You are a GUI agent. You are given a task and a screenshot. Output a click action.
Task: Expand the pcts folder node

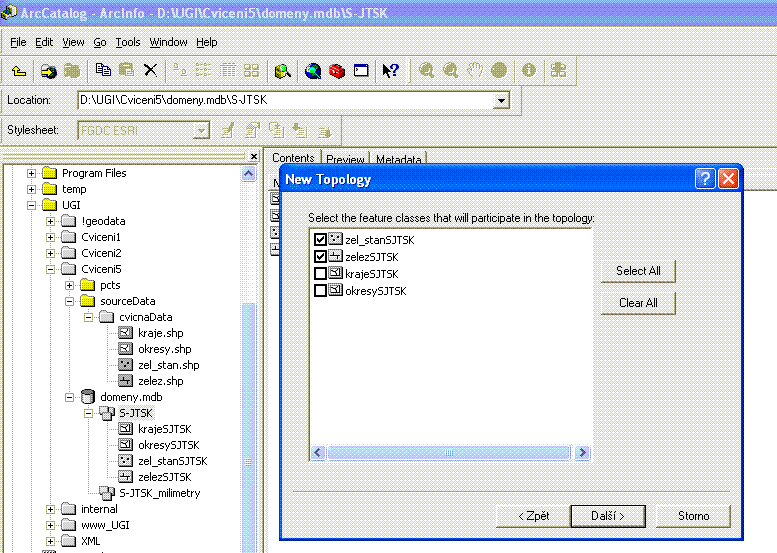[69, 285]
